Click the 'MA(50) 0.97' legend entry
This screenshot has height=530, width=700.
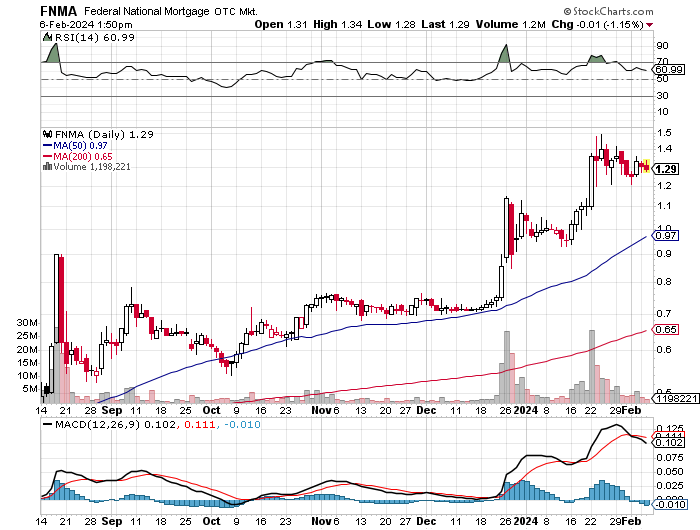pos(80,146)
